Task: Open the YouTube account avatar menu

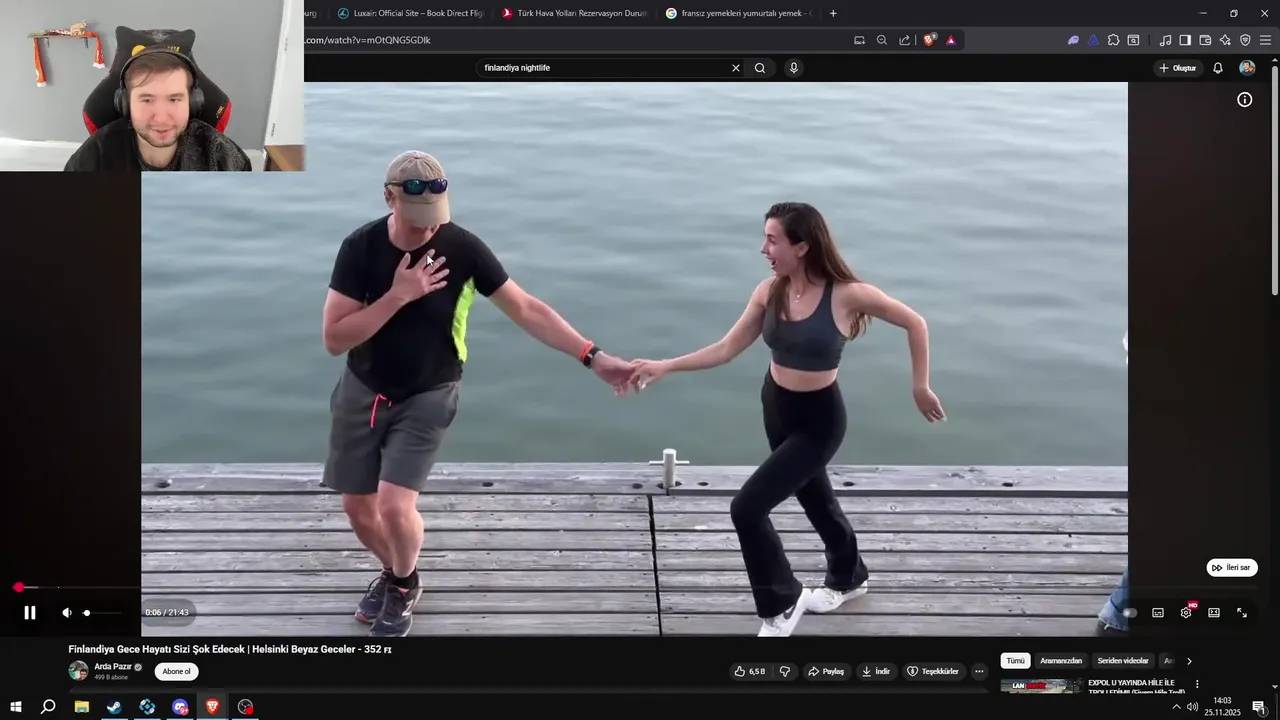Action: pos(1247,68)
